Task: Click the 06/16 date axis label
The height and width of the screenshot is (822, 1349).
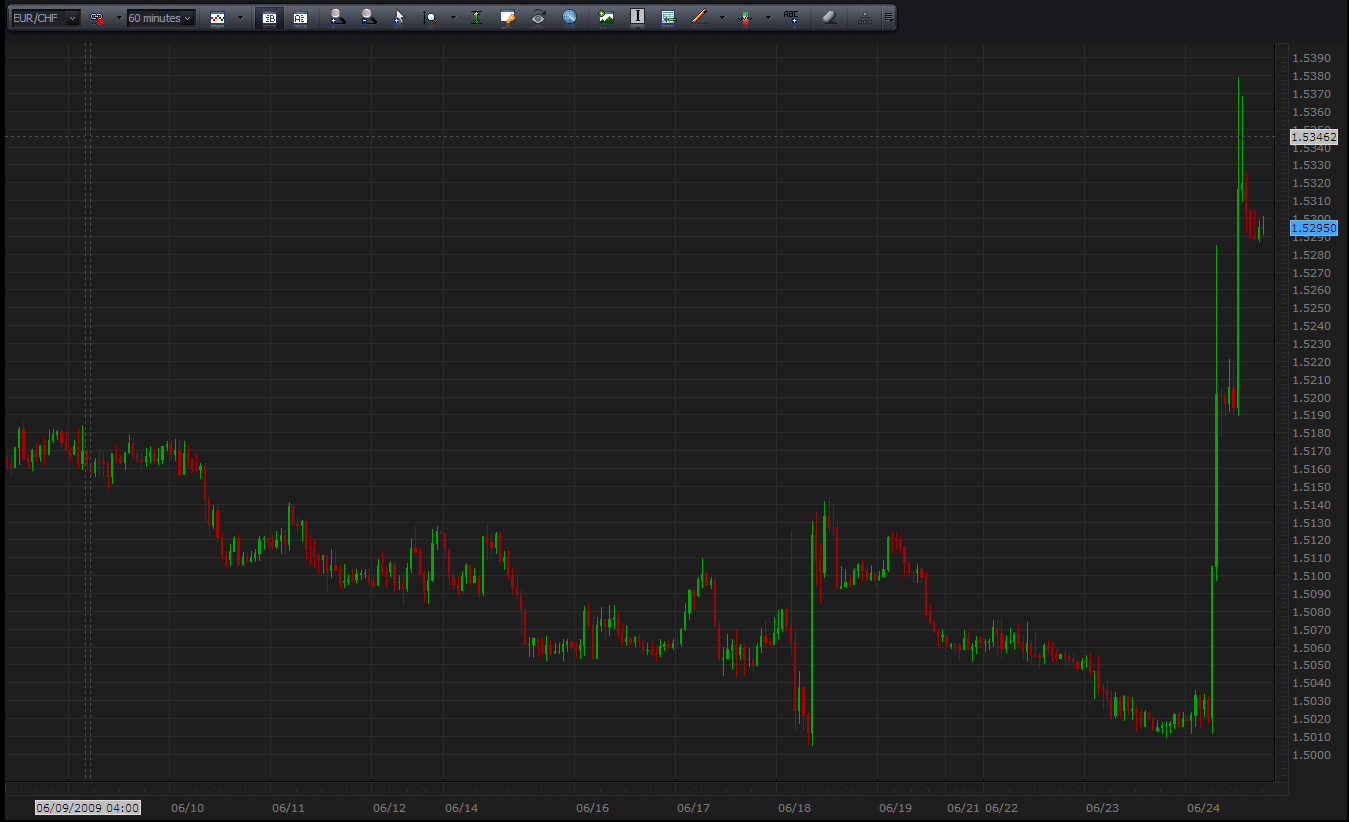Action: 592,807
